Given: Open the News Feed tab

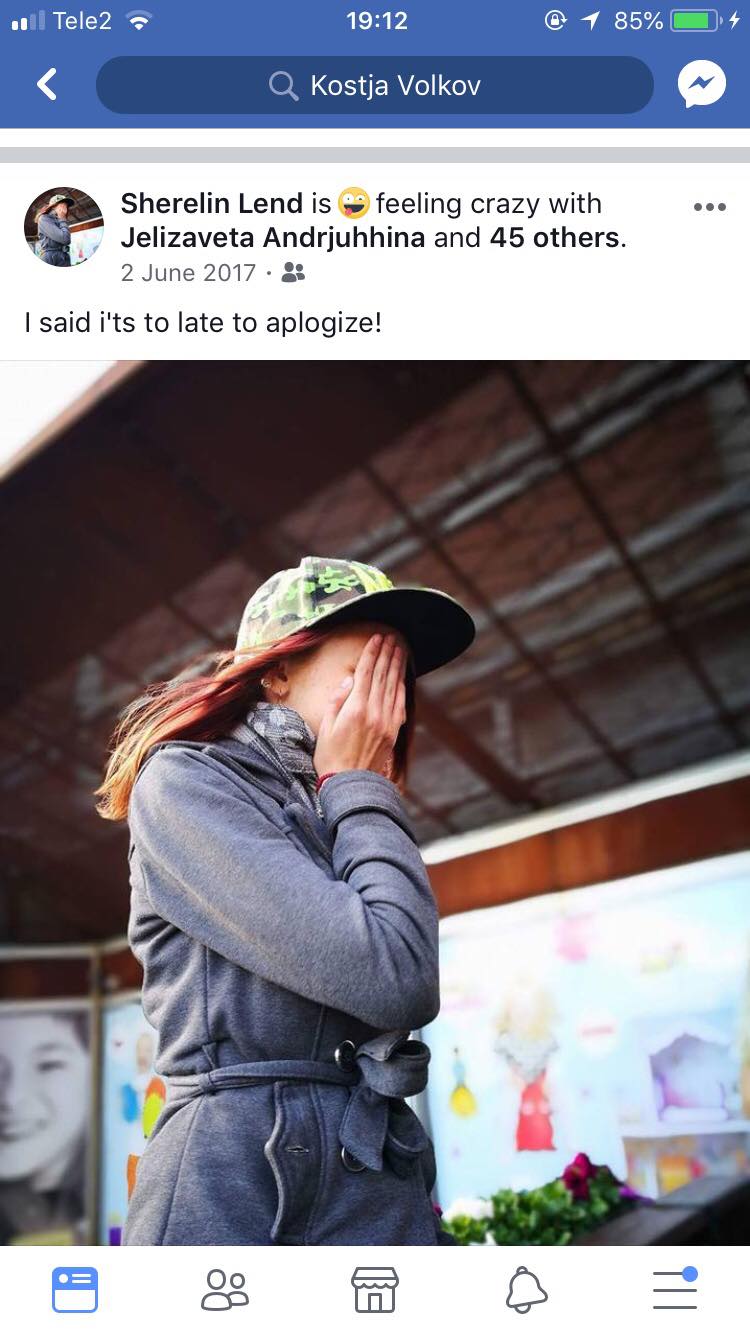Looking at the screenshot, I should pos(75,1289).
